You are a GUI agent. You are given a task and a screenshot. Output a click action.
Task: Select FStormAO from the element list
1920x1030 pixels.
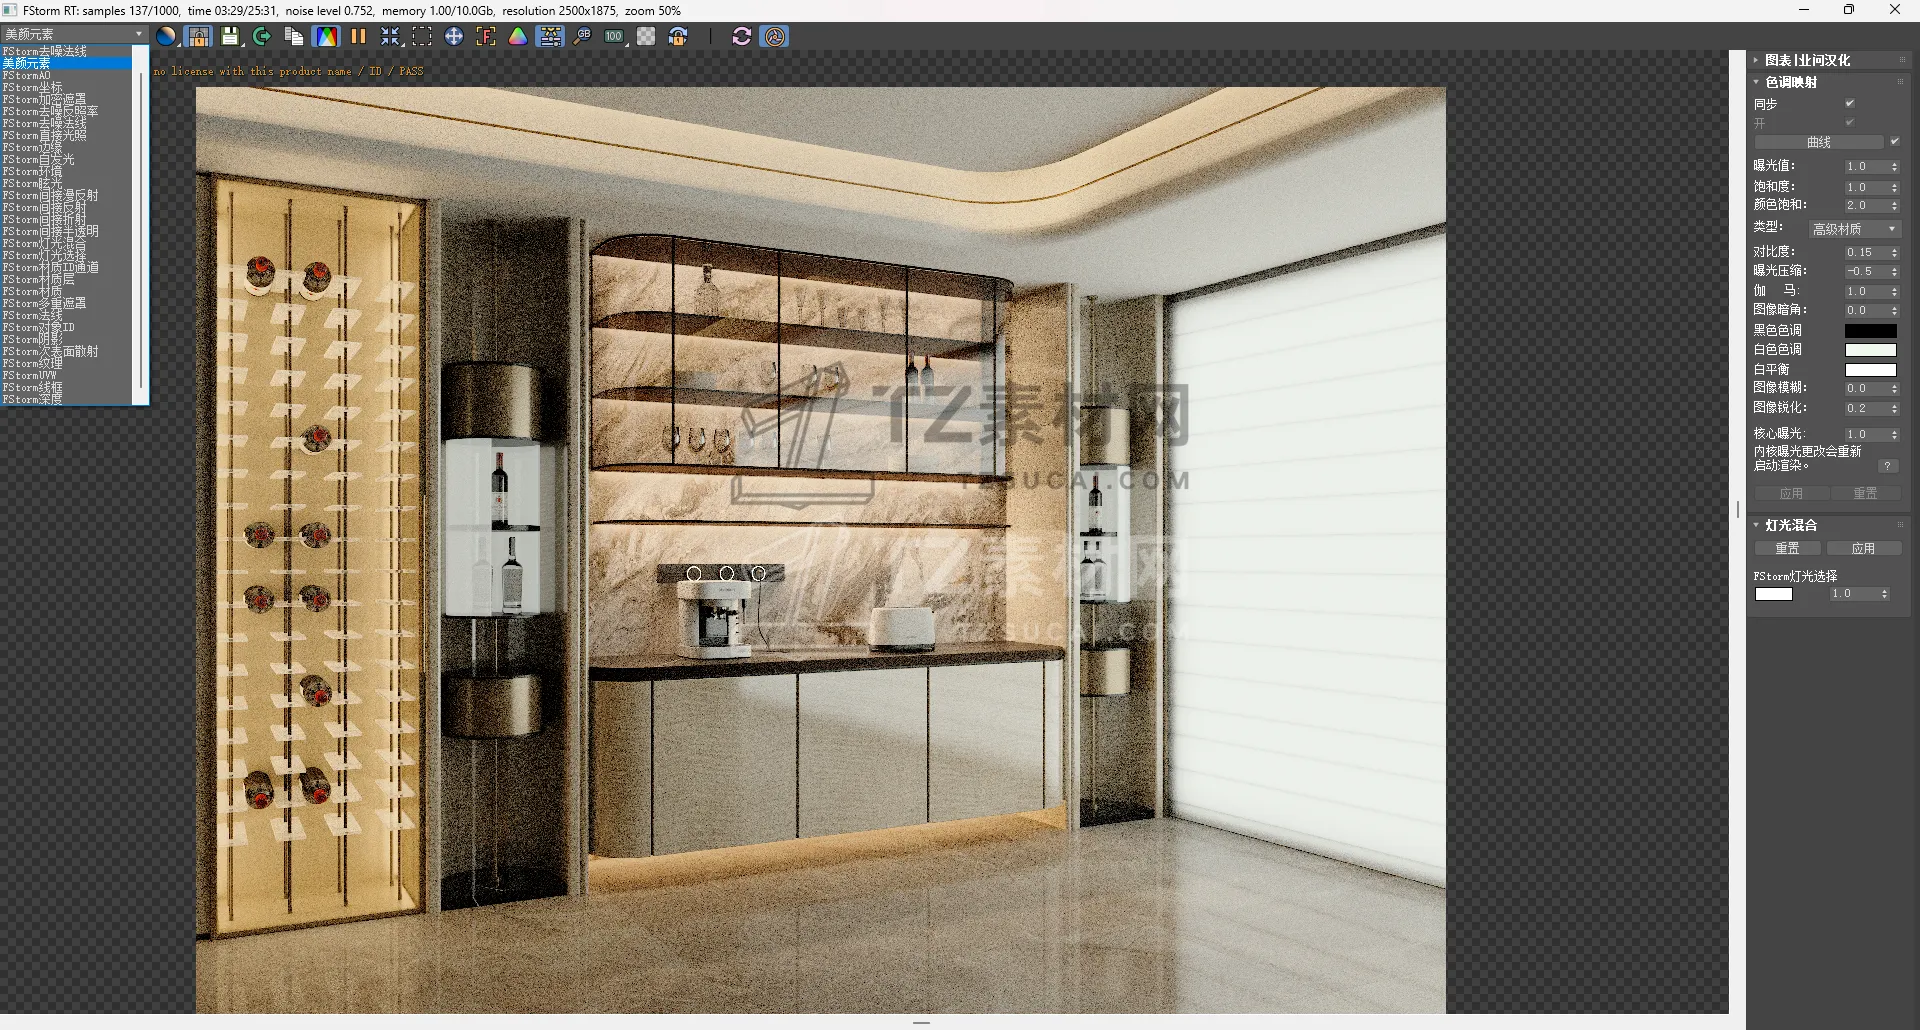click(x=27, y=76)
